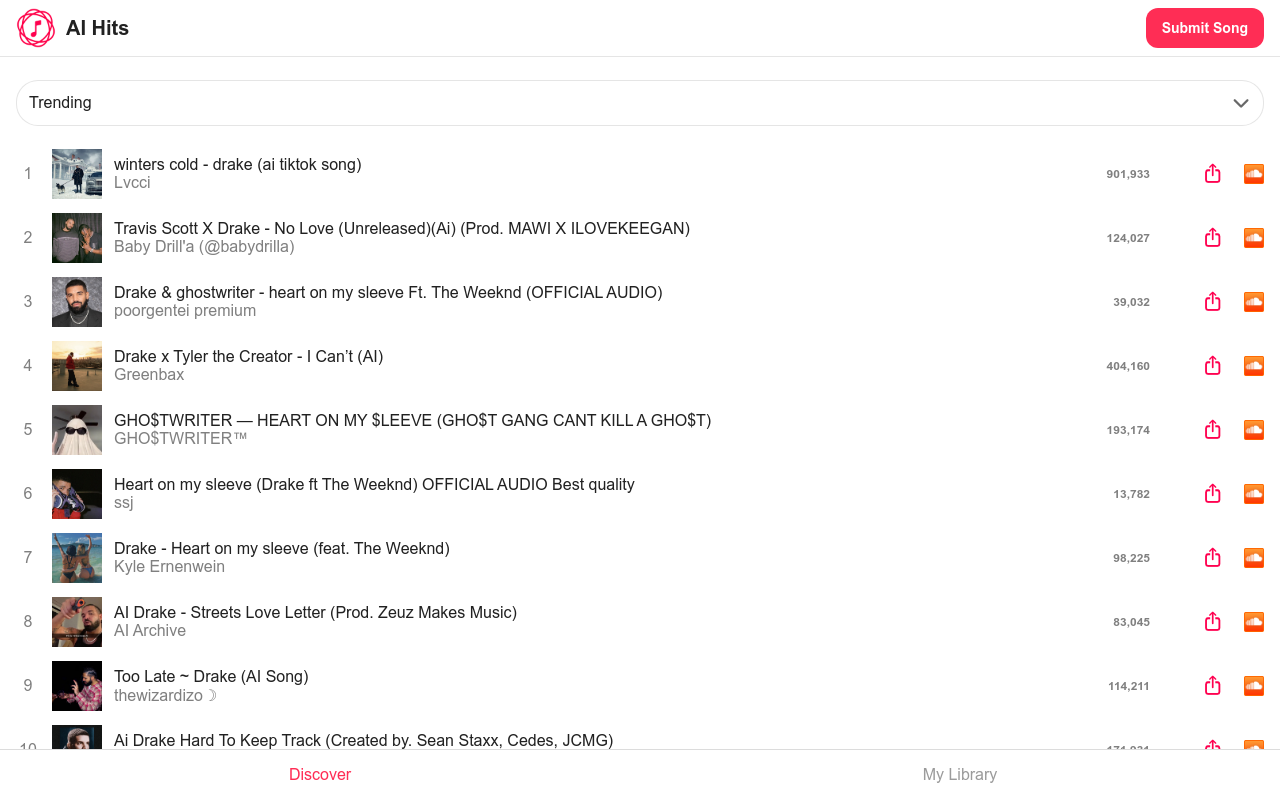1280x800 pixels.
Task: Select 'Too Late ~ Drake (AI Song)' title
Action: tap(211, 676)
